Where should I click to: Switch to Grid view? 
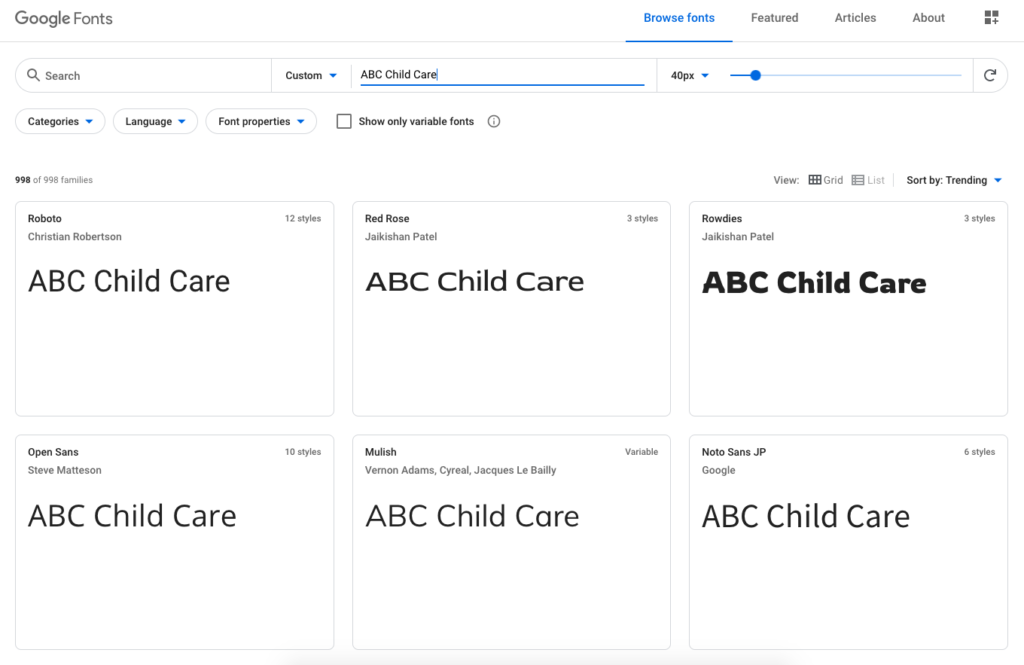pos(825,180)
